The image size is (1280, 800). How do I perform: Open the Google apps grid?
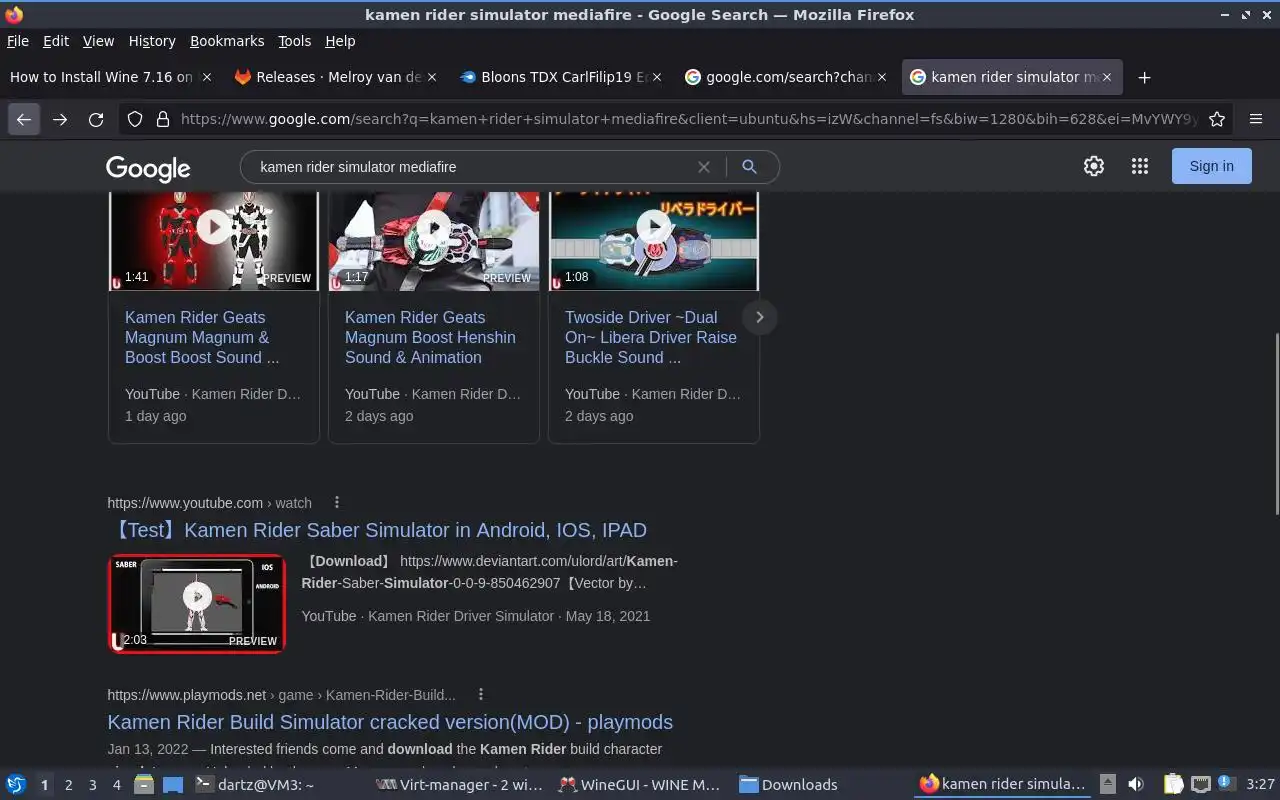pyautogui.click(x=1140, y=166)
